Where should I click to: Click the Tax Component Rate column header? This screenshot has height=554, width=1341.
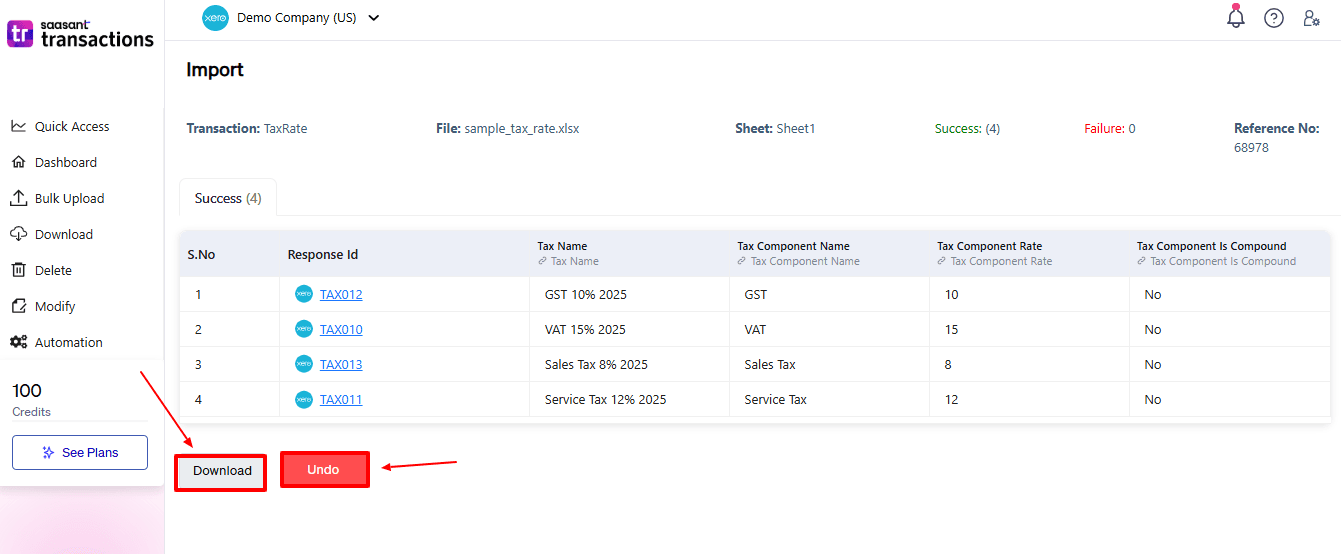pyautogui.click(x=987, y=246)
